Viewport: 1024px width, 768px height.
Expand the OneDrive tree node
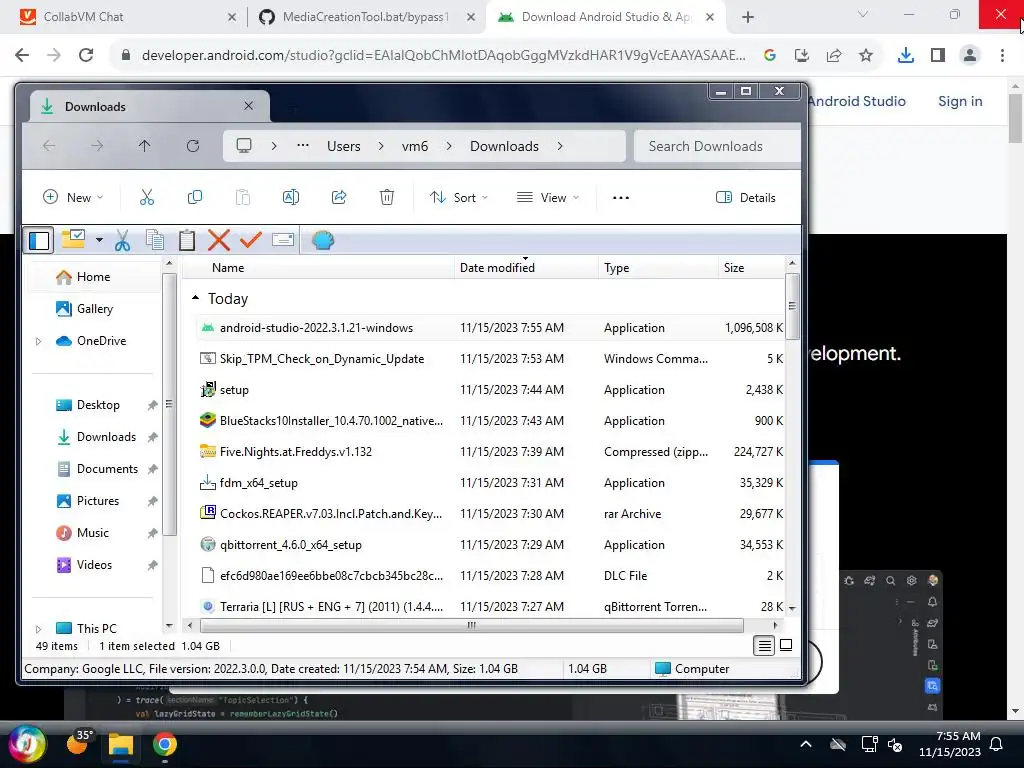click(x=39, y=341)
